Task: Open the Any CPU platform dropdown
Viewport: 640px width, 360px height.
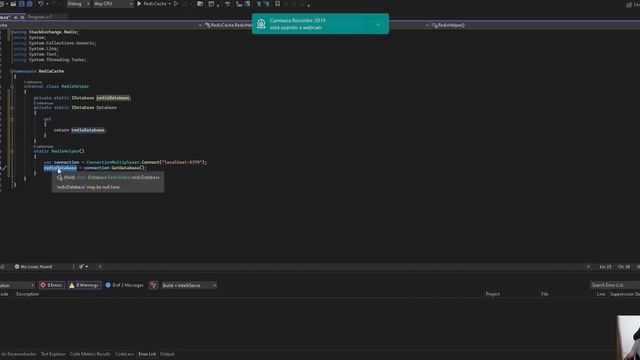Action: point(113,4)
